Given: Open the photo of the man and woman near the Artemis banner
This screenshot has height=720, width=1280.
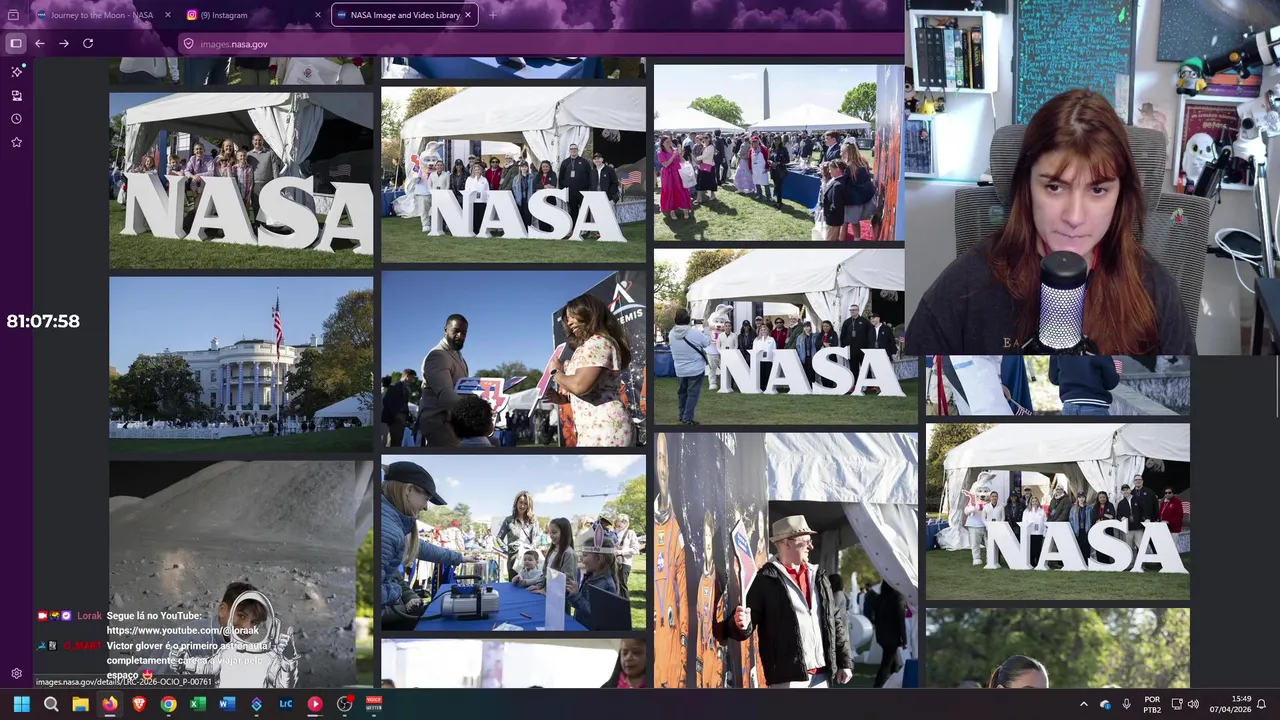Looking at the screenshot, I should [x=513, y=359].
